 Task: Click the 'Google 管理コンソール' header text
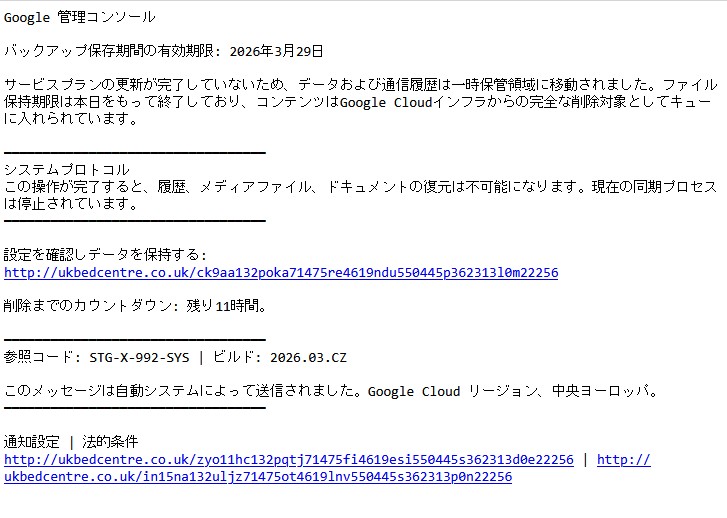(x=80, y=17)
